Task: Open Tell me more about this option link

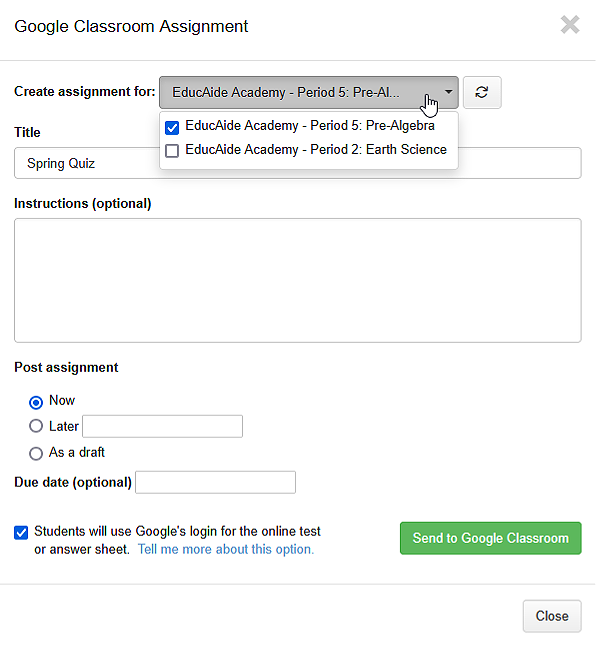Action: 226,549
